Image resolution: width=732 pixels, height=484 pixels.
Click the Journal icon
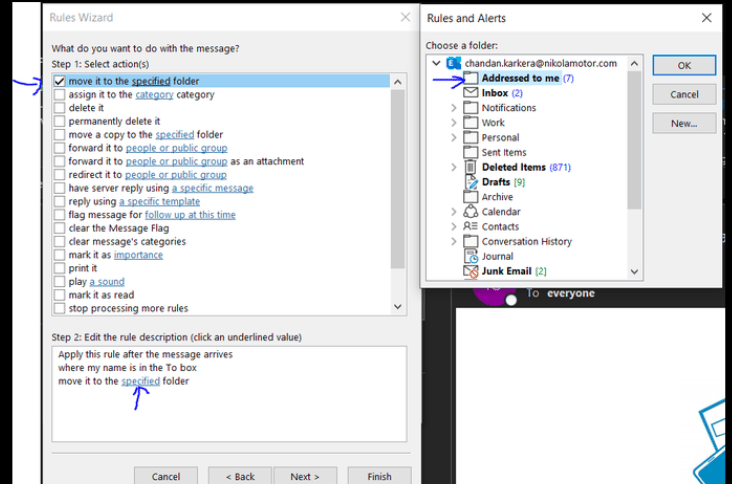tap(471, 256)
